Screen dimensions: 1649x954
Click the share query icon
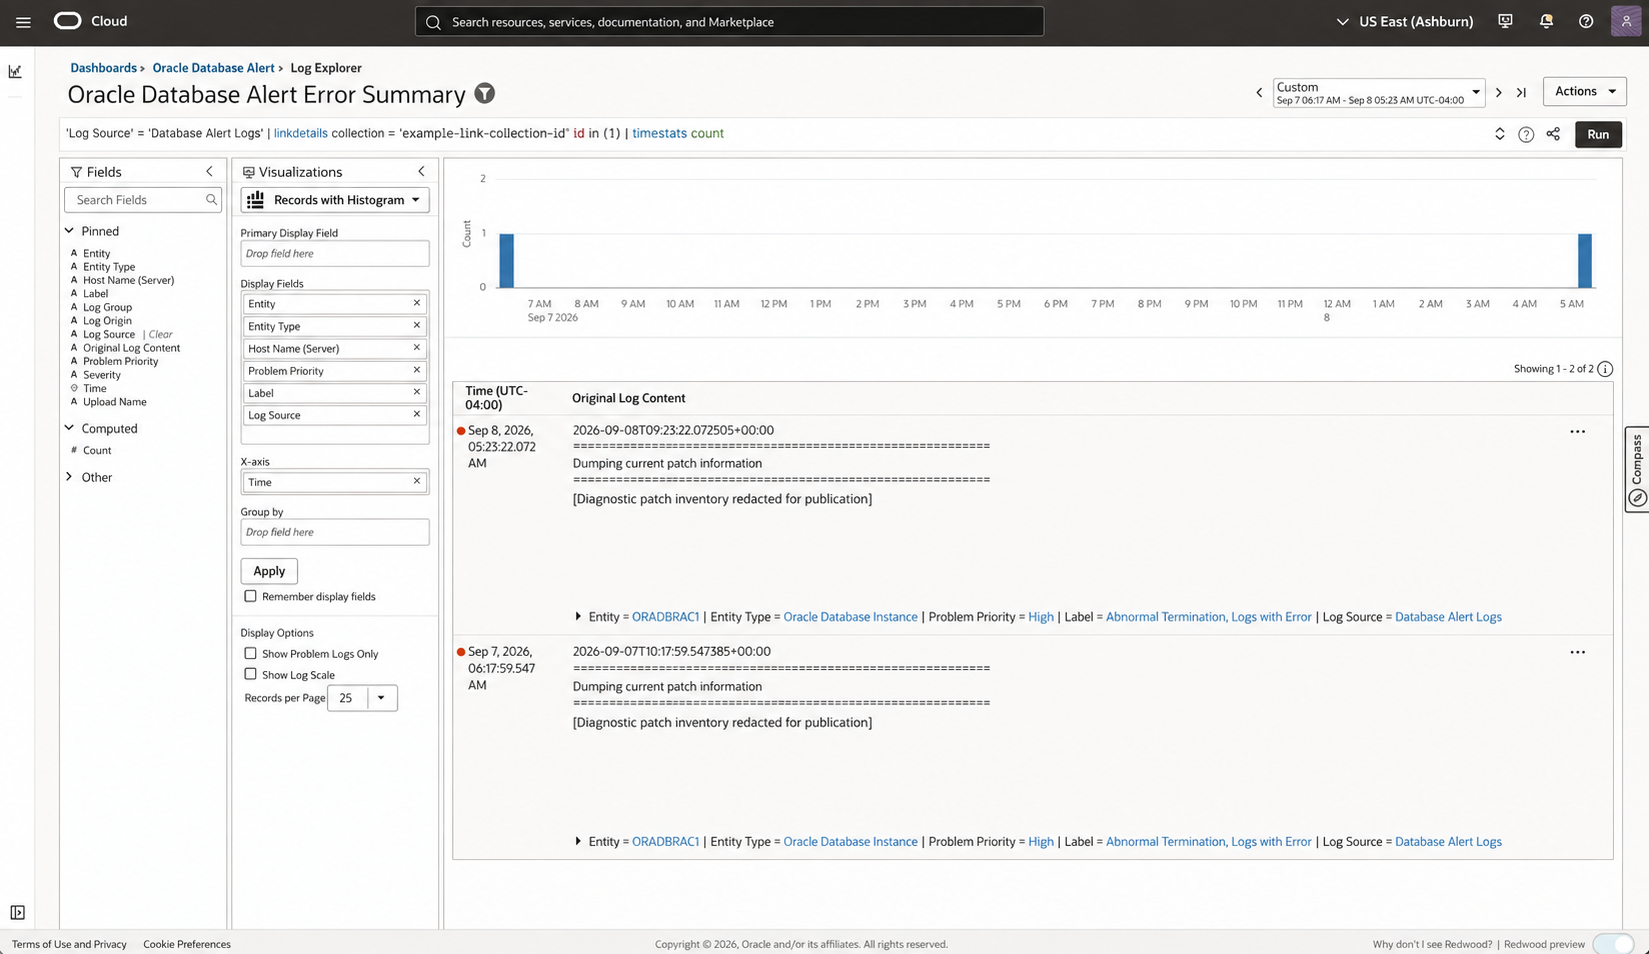tap(1553, 134)
